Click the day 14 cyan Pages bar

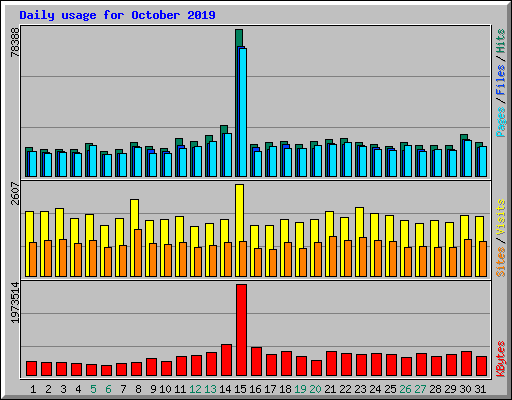pos(228,155)
